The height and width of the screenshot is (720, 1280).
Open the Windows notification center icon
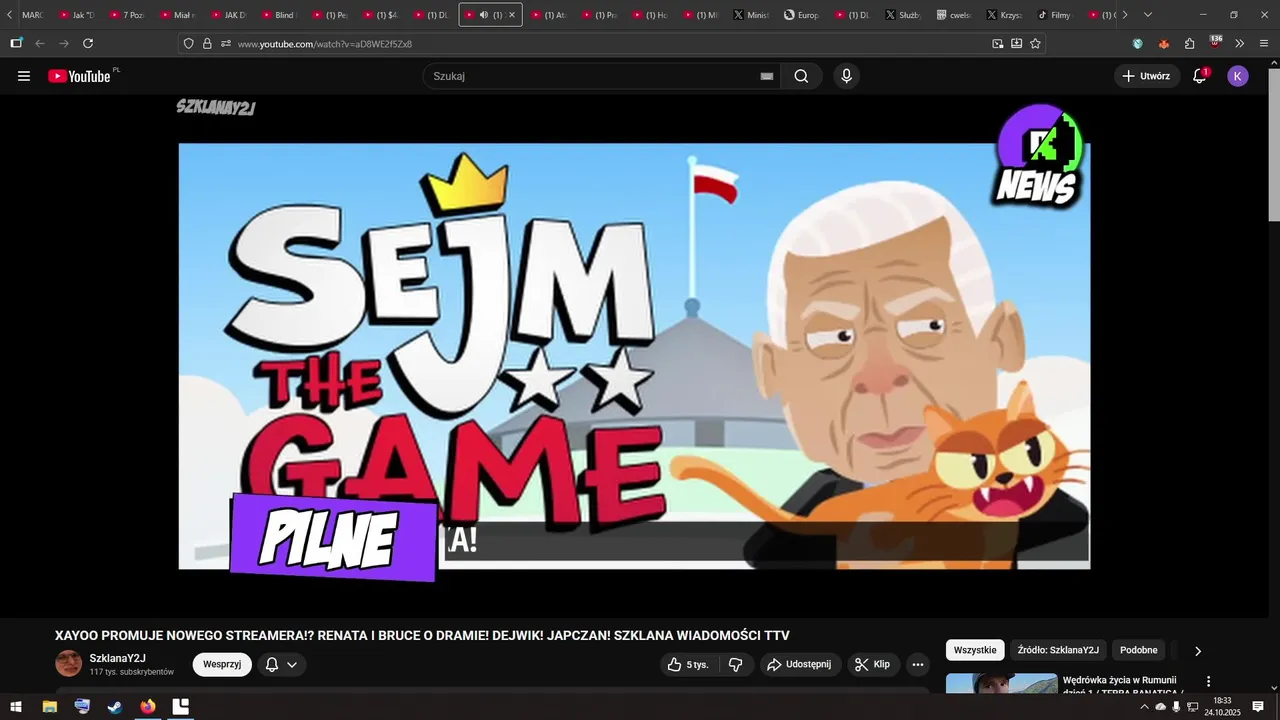[1258, 707]
